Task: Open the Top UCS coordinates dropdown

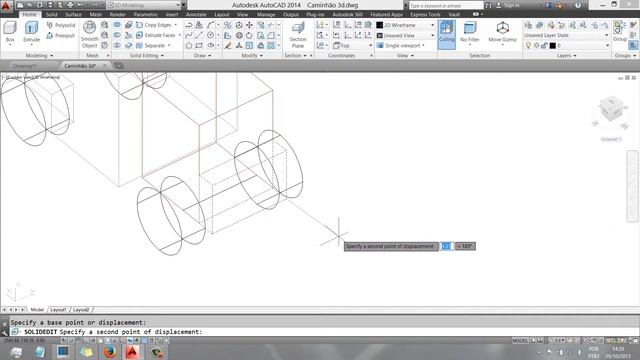Action: click(x=352, y=46)
